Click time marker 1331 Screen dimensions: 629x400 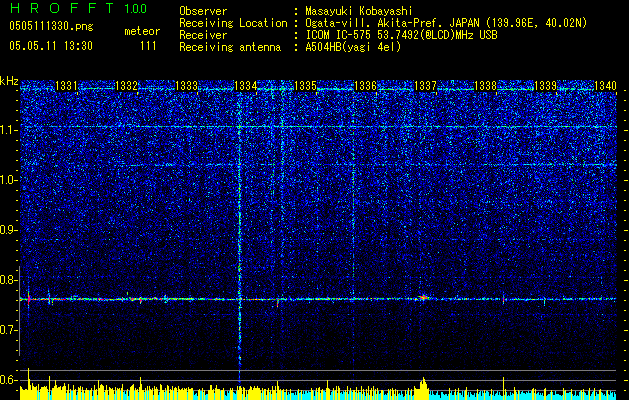point(66,85)
